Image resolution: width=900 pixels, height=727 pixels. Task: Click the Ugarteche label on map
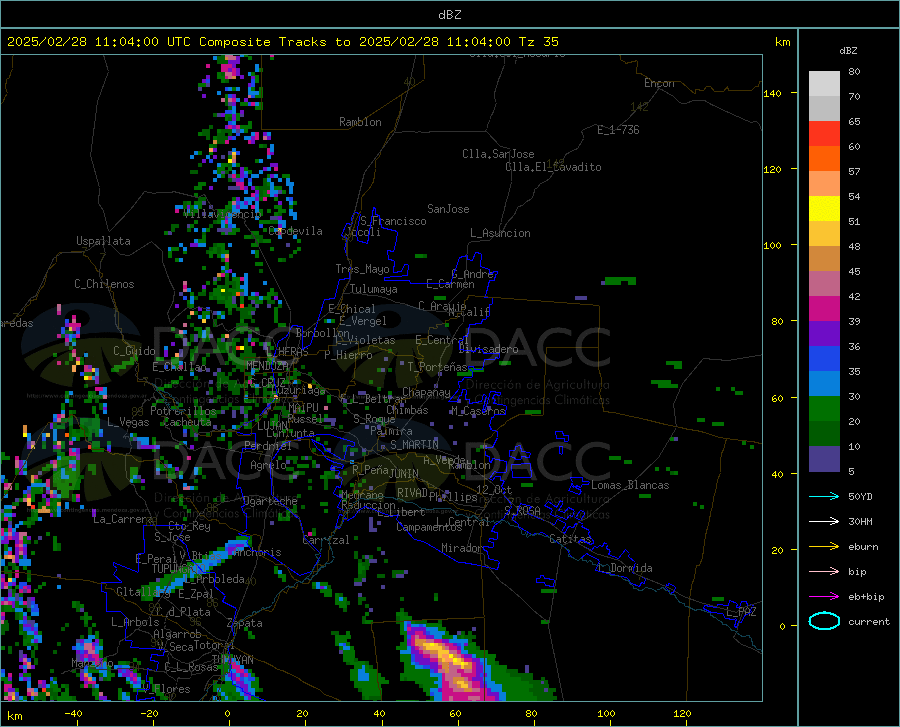pos(270,501)
